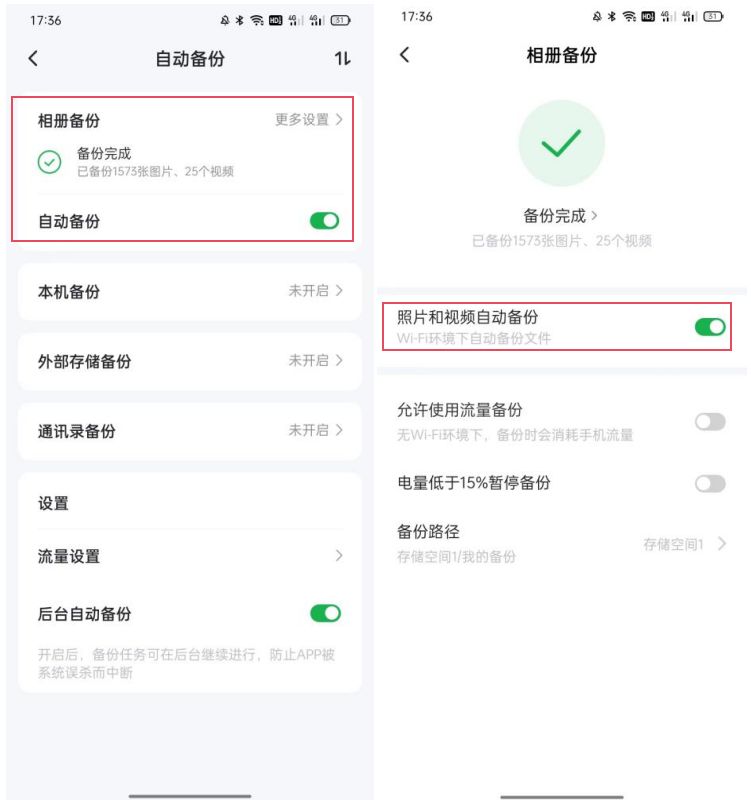The image size is (751, 802).
Task: Open 更多设置 for album backup
Action: pos(309,120)
